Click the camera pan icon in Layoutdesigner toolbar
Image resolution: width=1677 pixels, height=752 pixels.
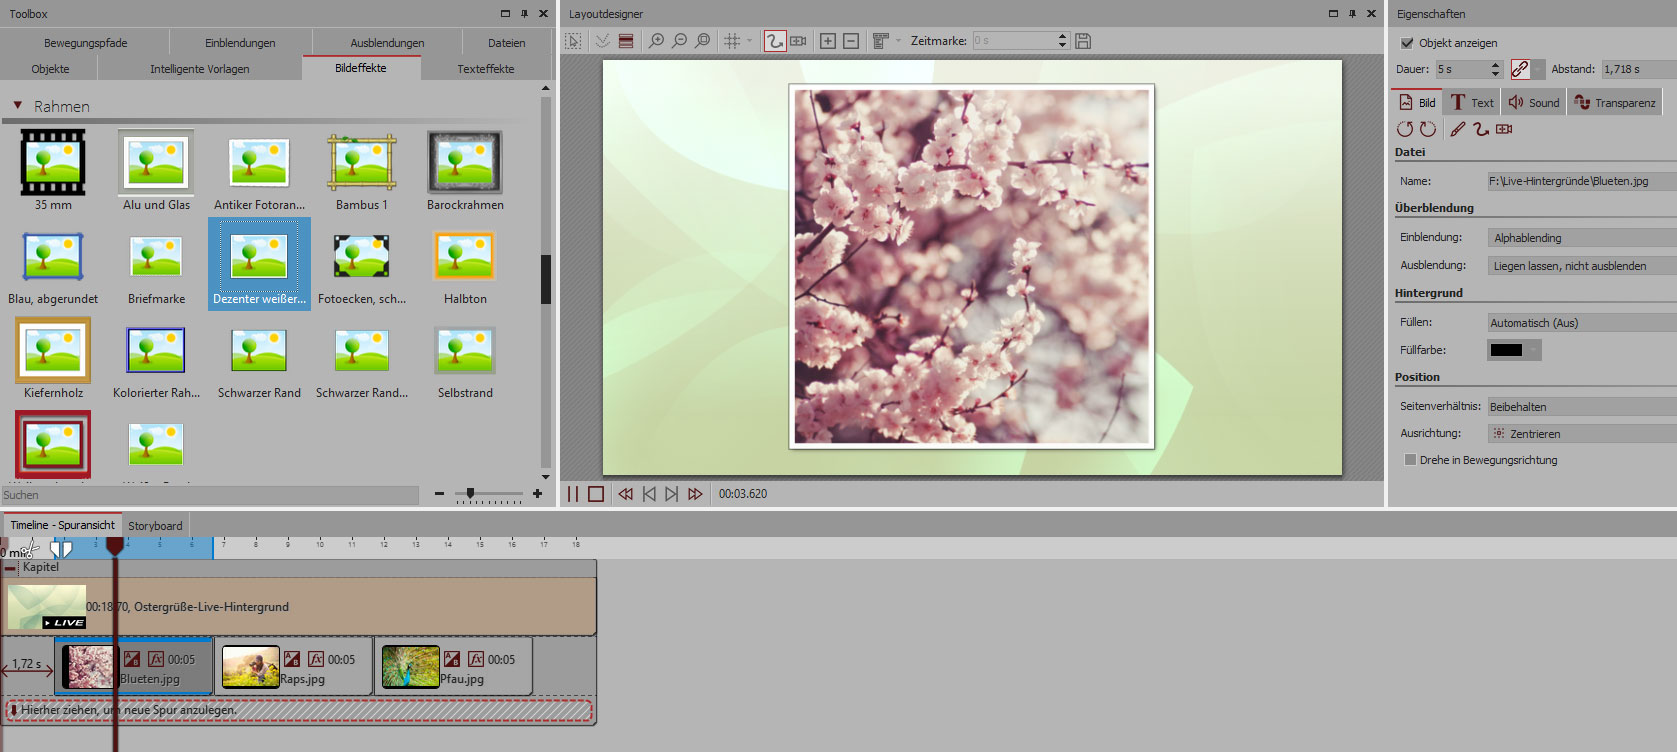coord(798,41)
